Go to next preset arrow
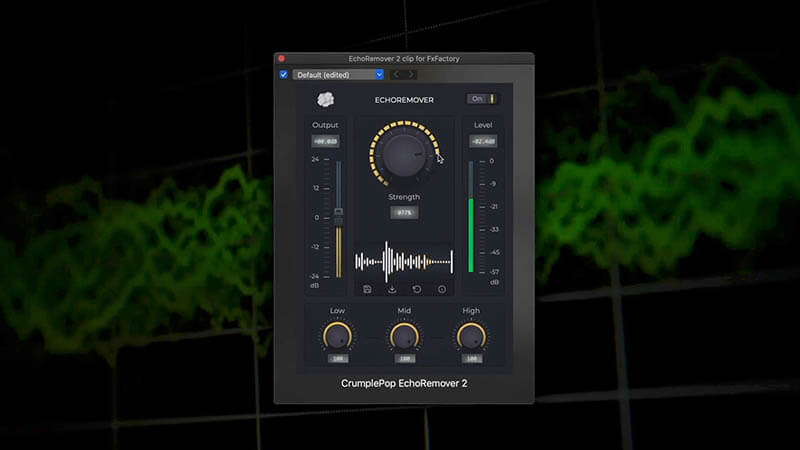This screenshot has height=450, width=800. (x=411, y=74)
